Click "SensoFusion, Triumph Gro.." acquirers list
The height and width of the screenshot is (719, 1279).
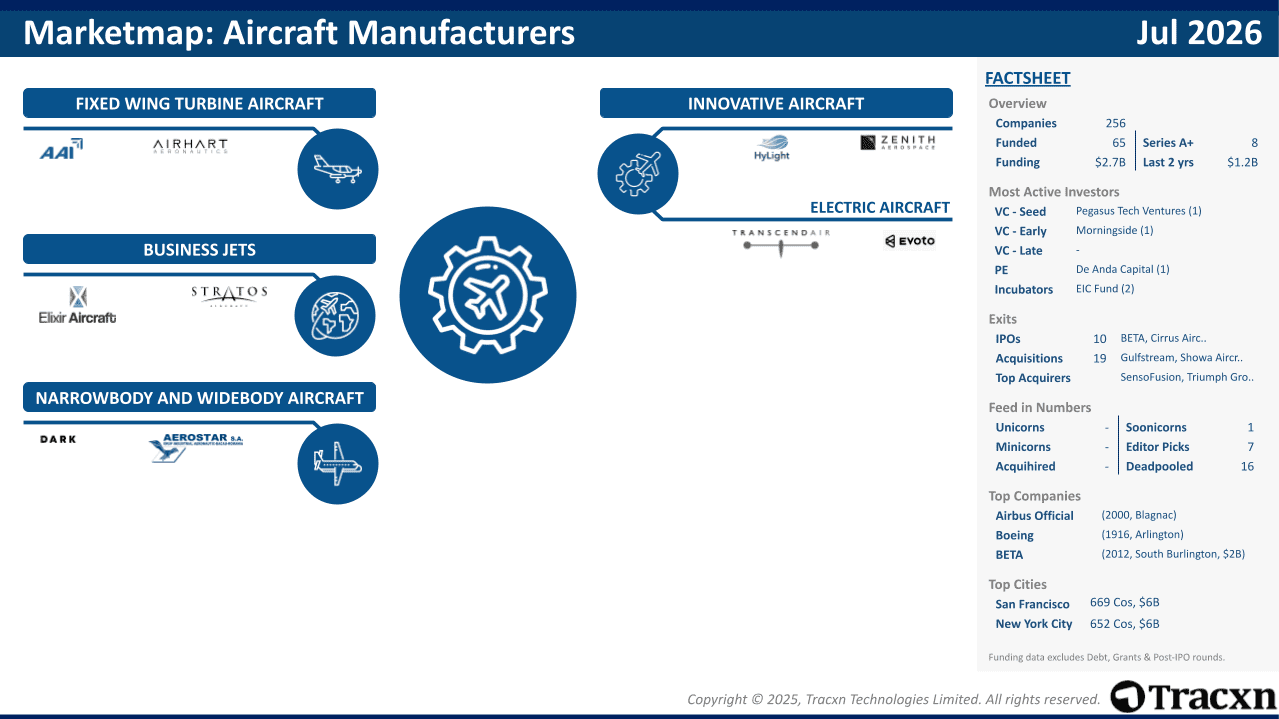tap(1187, 378)
